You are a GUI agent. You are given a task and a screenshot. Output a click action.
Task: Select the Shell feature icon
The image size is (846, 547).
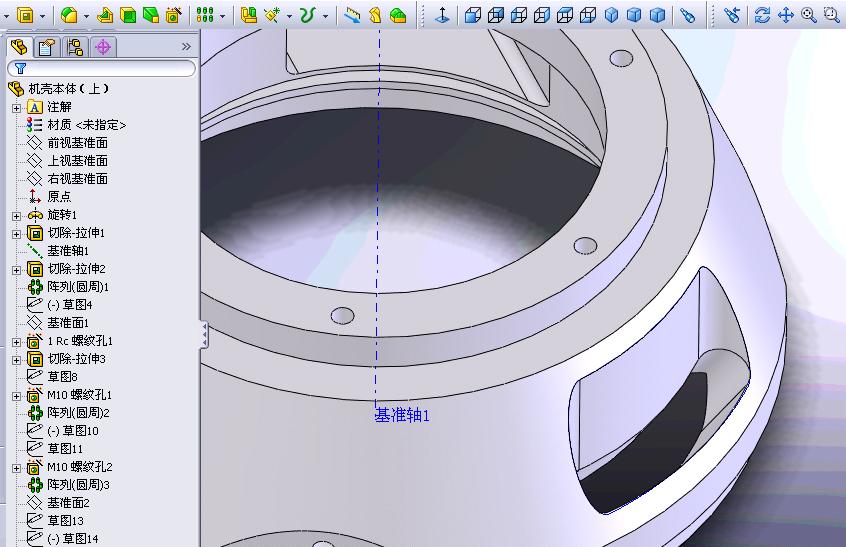(x=128, y=15)
